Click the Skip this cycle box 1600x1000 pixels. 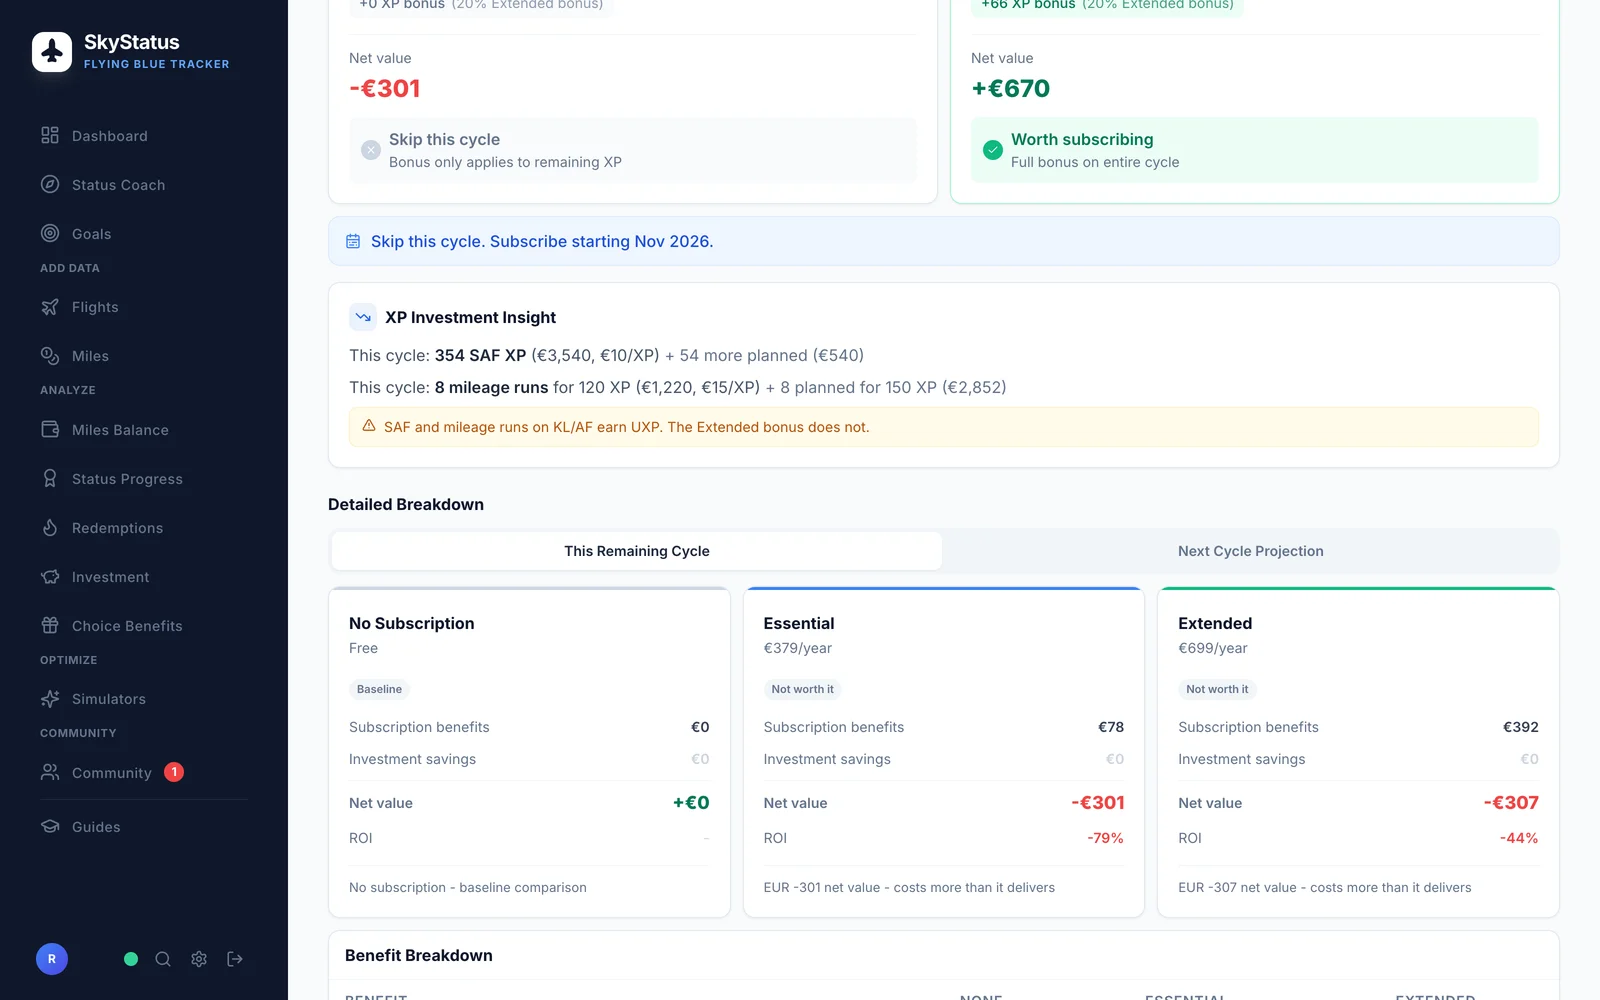[633, 150]
